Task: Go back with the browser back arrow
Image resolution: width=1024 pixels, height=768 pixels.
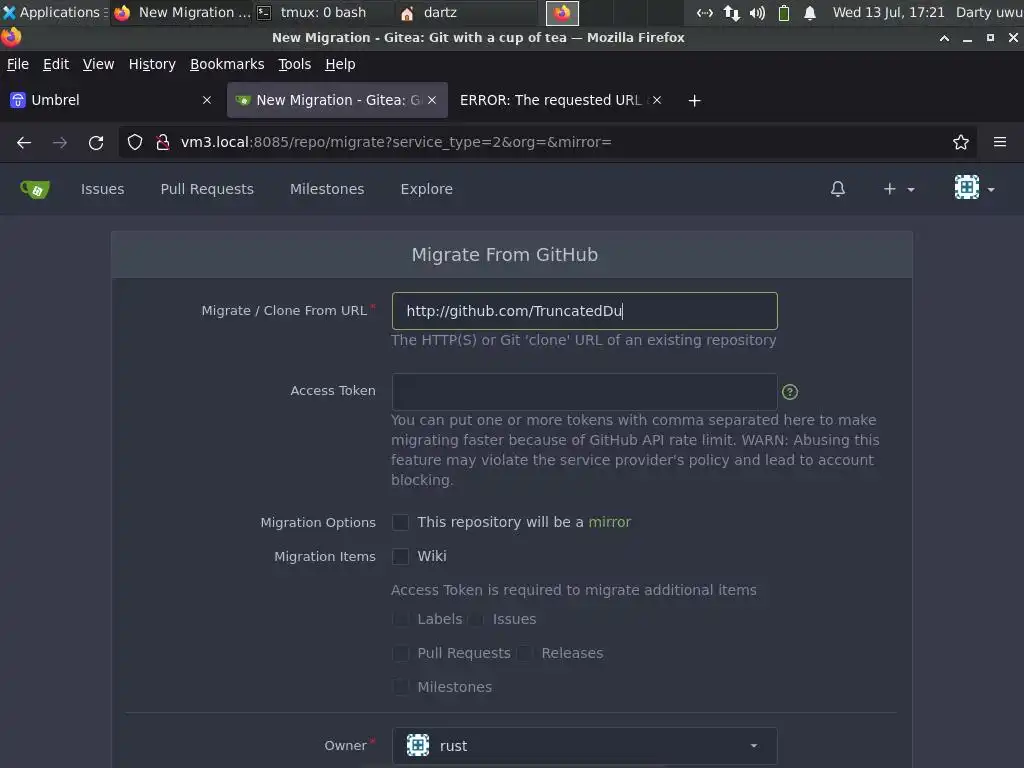Action: [x=24, y=142]
